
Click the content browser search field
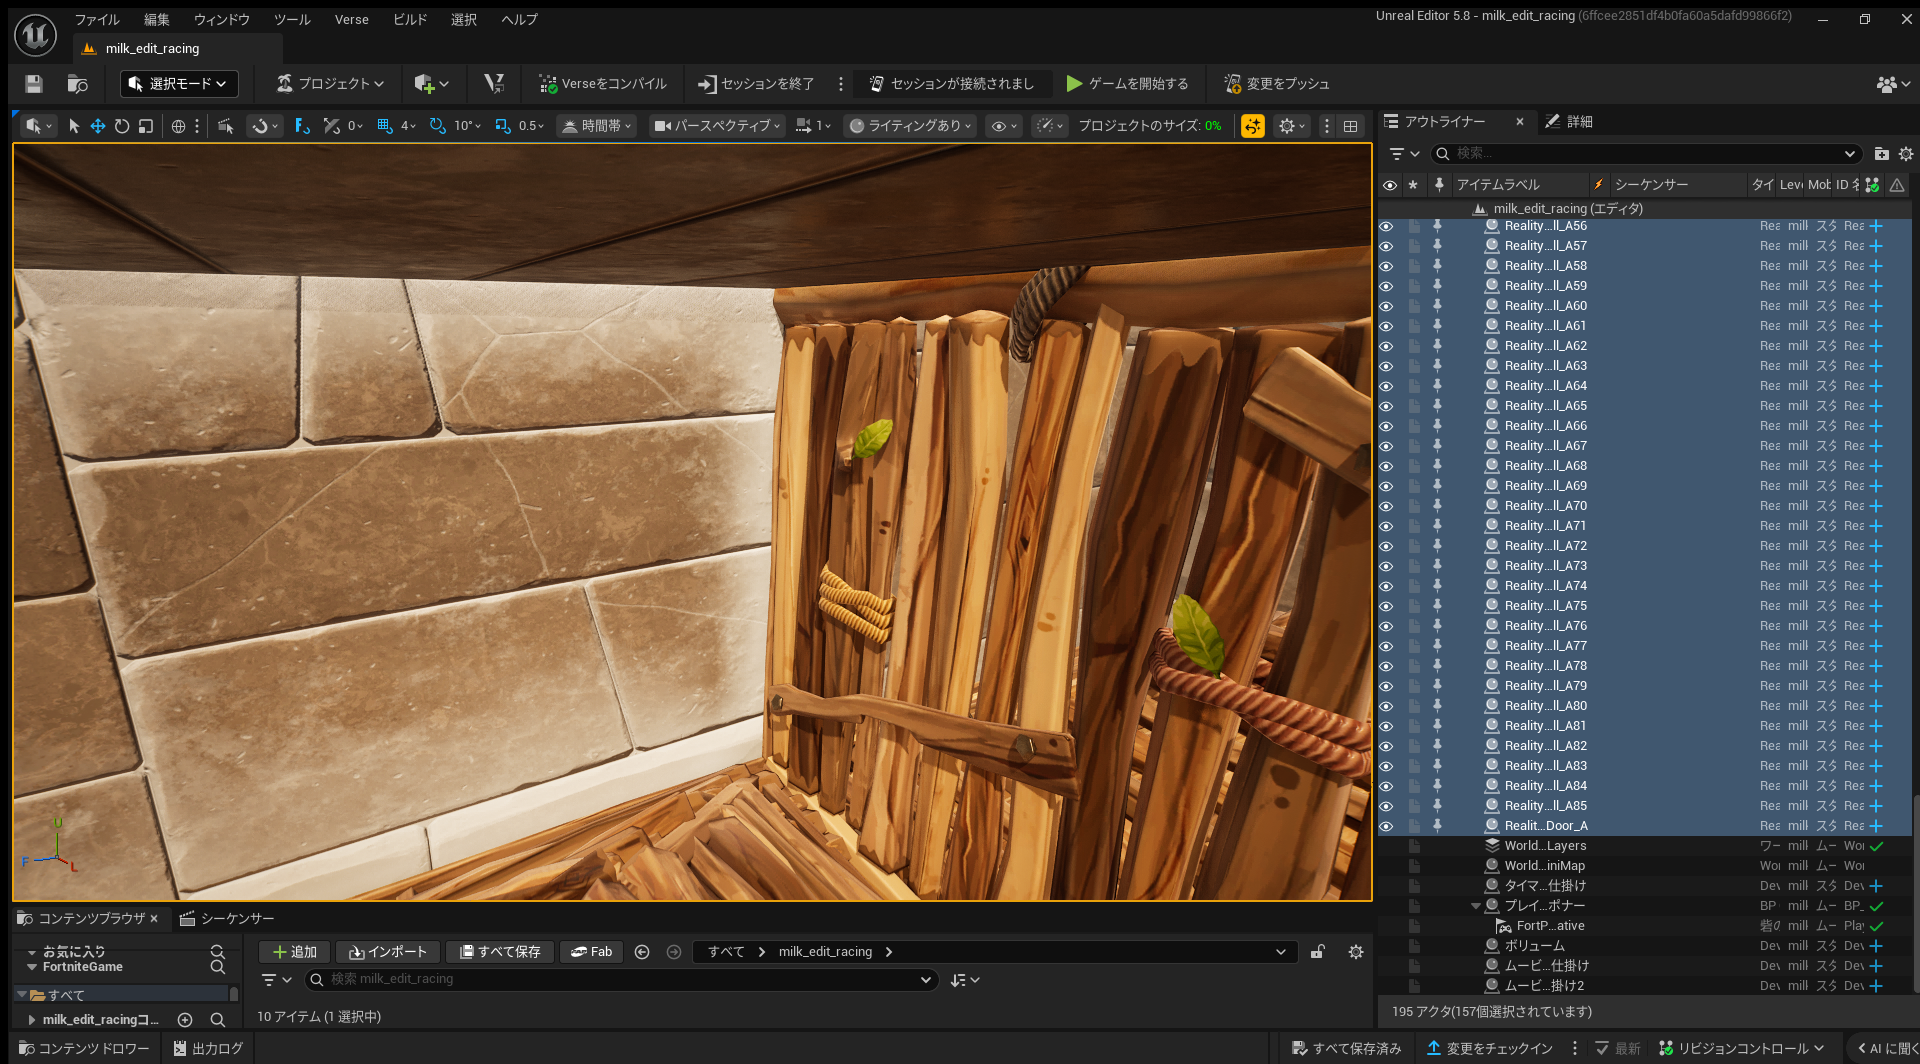(x=622, y=980)
